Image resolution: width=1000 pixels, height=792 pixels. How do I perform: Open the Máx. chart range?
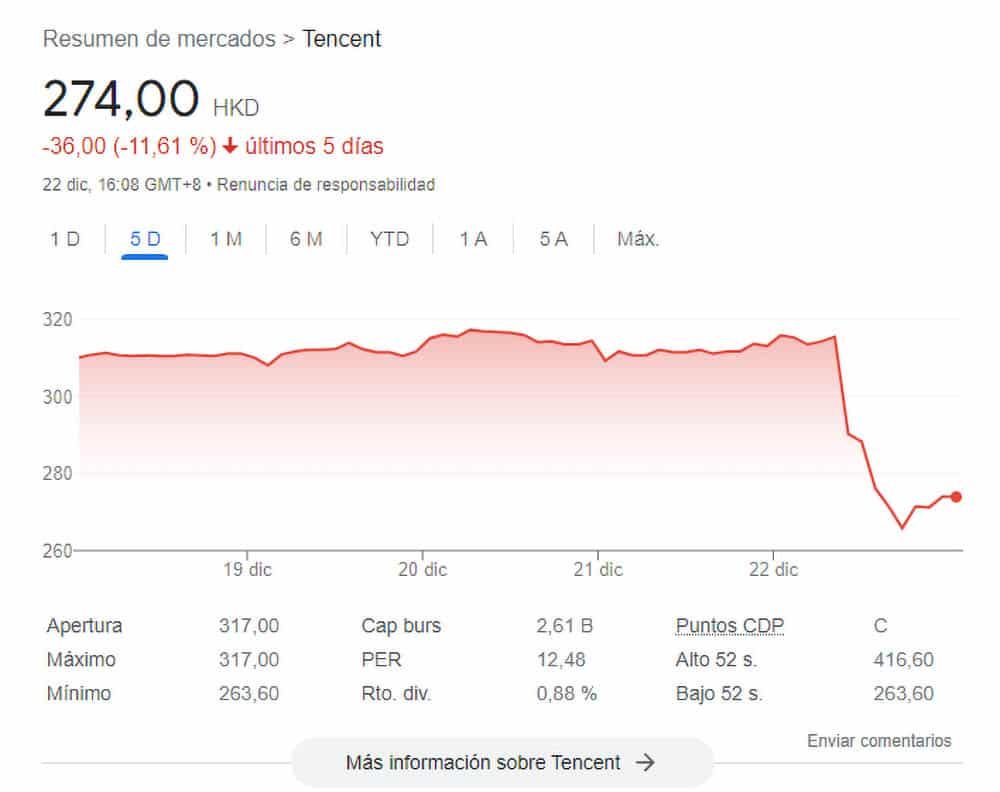(638, 239)
